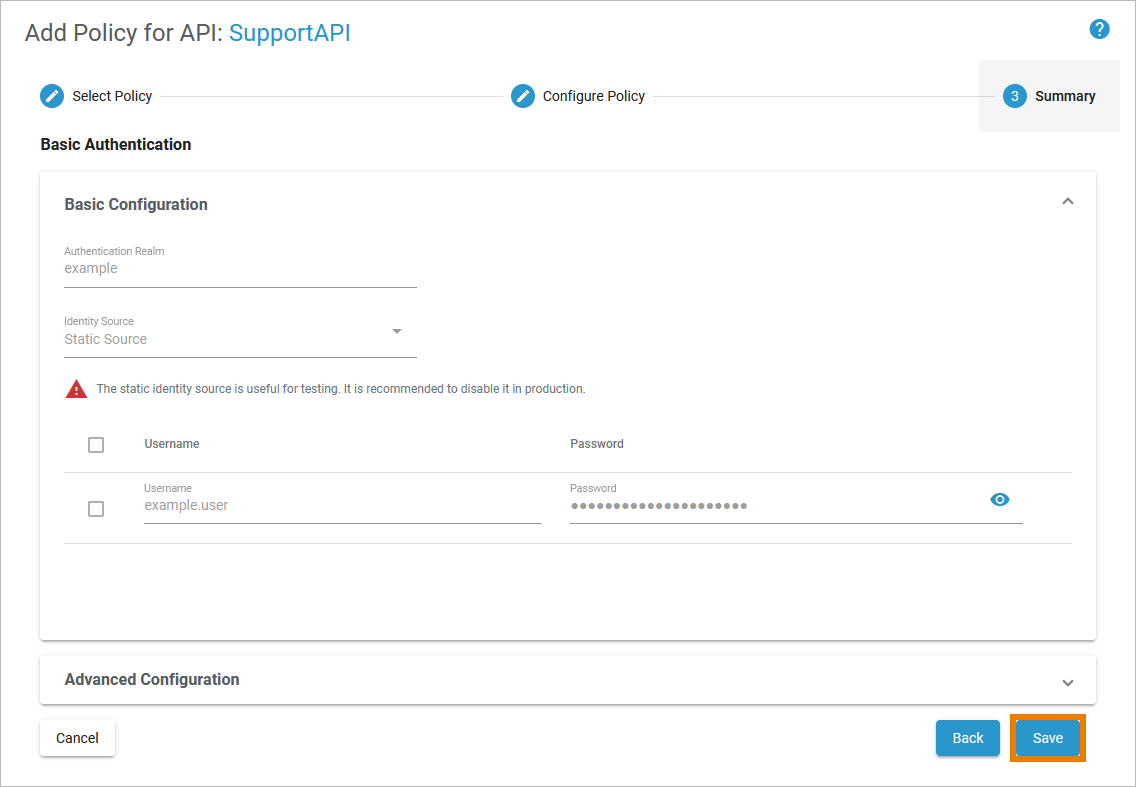The height and width of the screenshot is (787, 1136).
Task: Click the Select Policy pencil icon
Action: 52,96
